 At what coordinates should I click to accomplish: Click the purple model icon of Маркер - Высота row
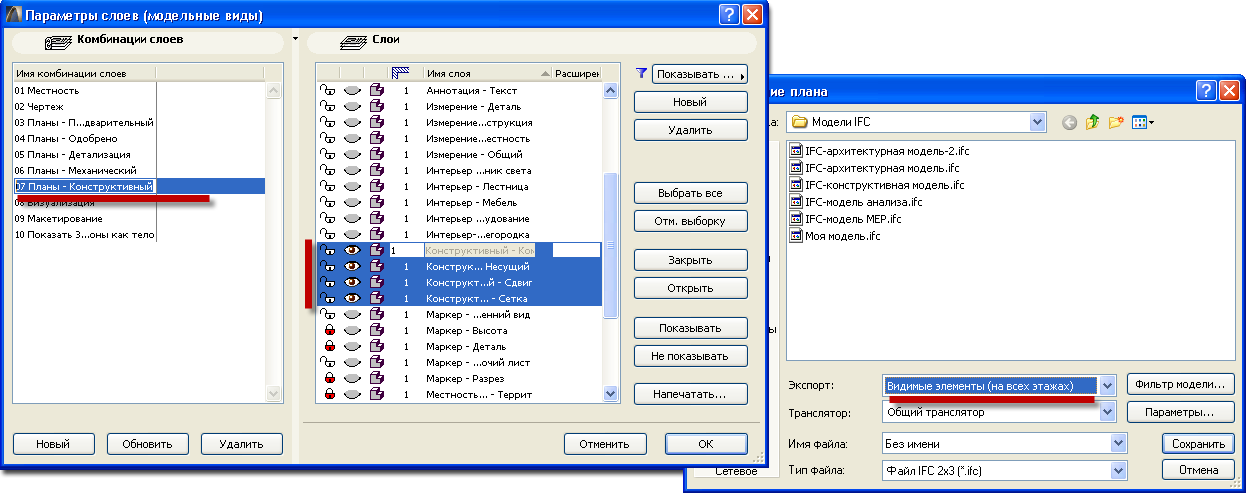pos(377,330)
